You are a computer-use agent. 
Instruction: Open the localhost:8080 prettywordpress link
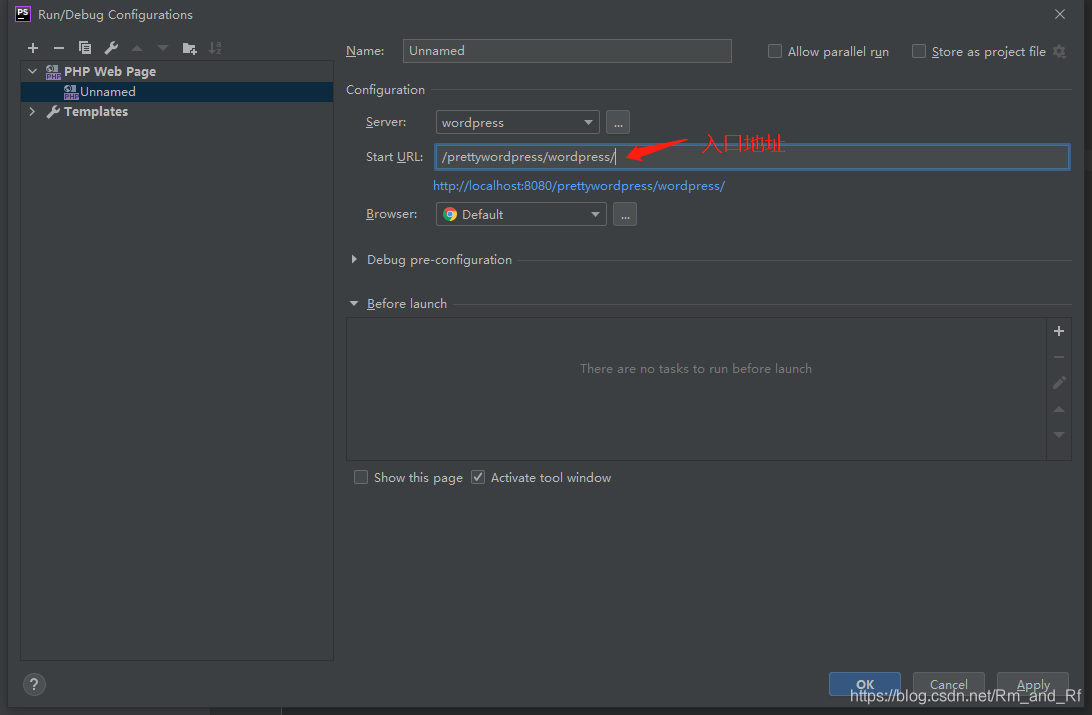click(x=579, y=186)
